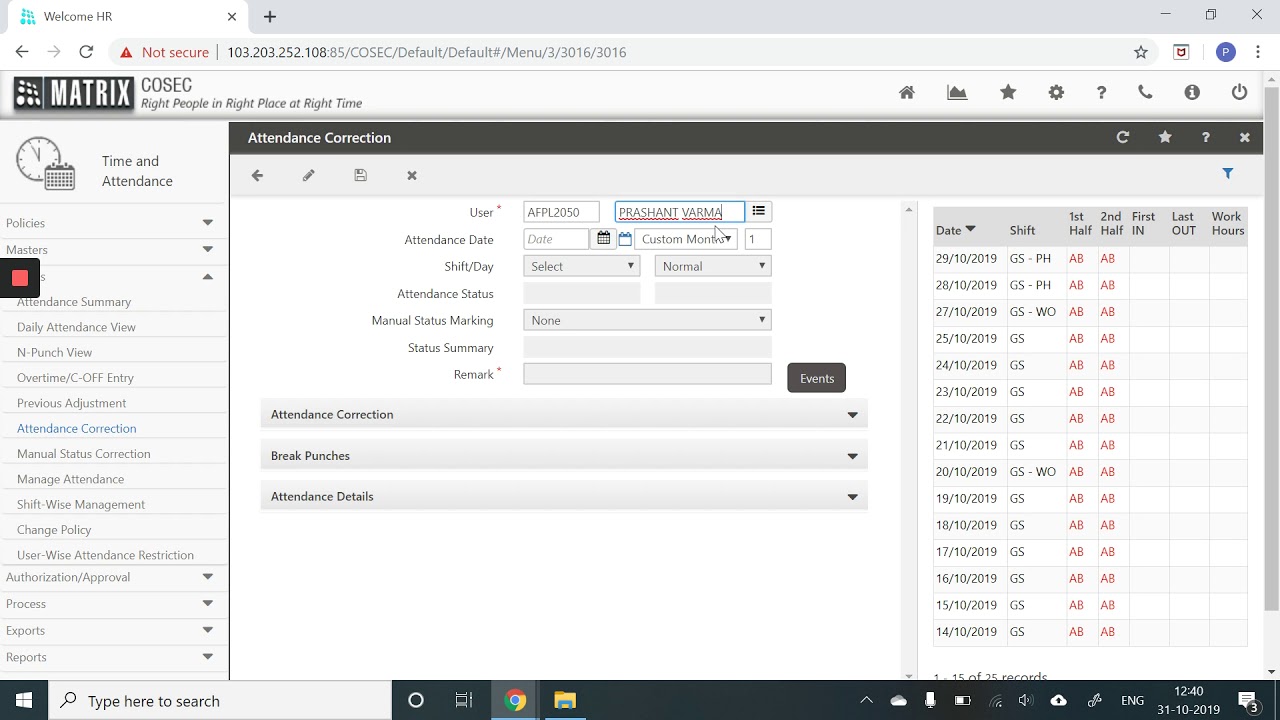Click the info icon in header

tap(1192, 92)
